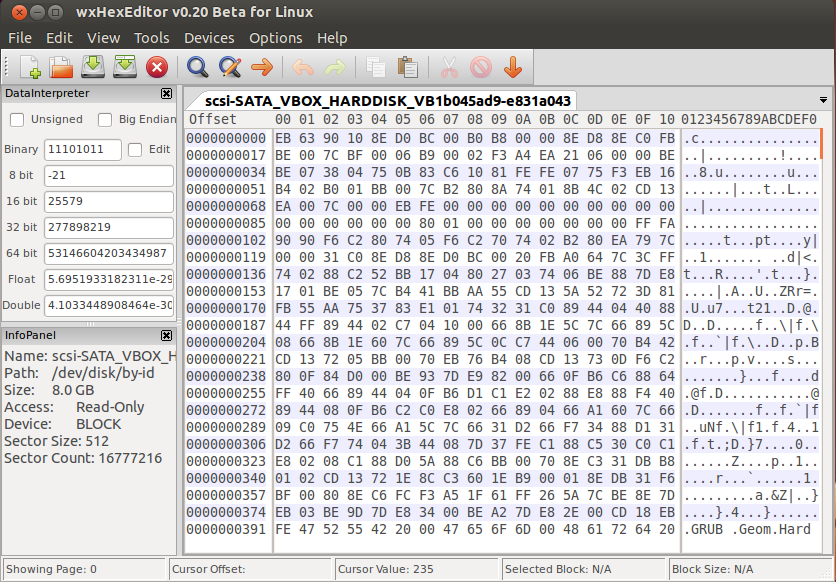This screenshot has width=836, height=582.
Task: Select offset row 0000000204
Action: [226, 343]
